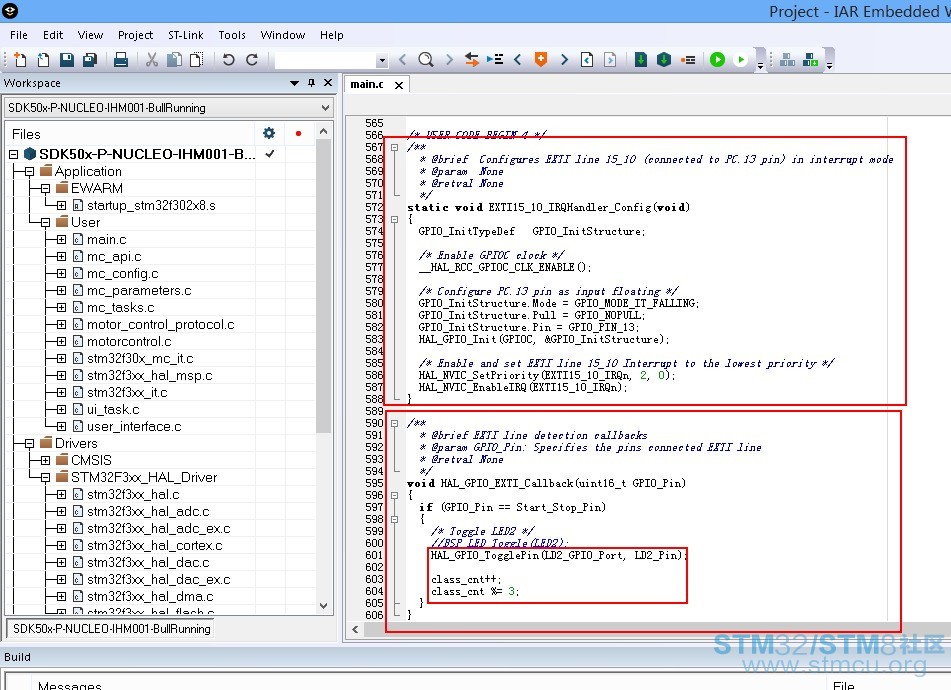951x690 pixels.
Task: Open the Workspace panel dropdown arrow
Action: pos(294,83)
